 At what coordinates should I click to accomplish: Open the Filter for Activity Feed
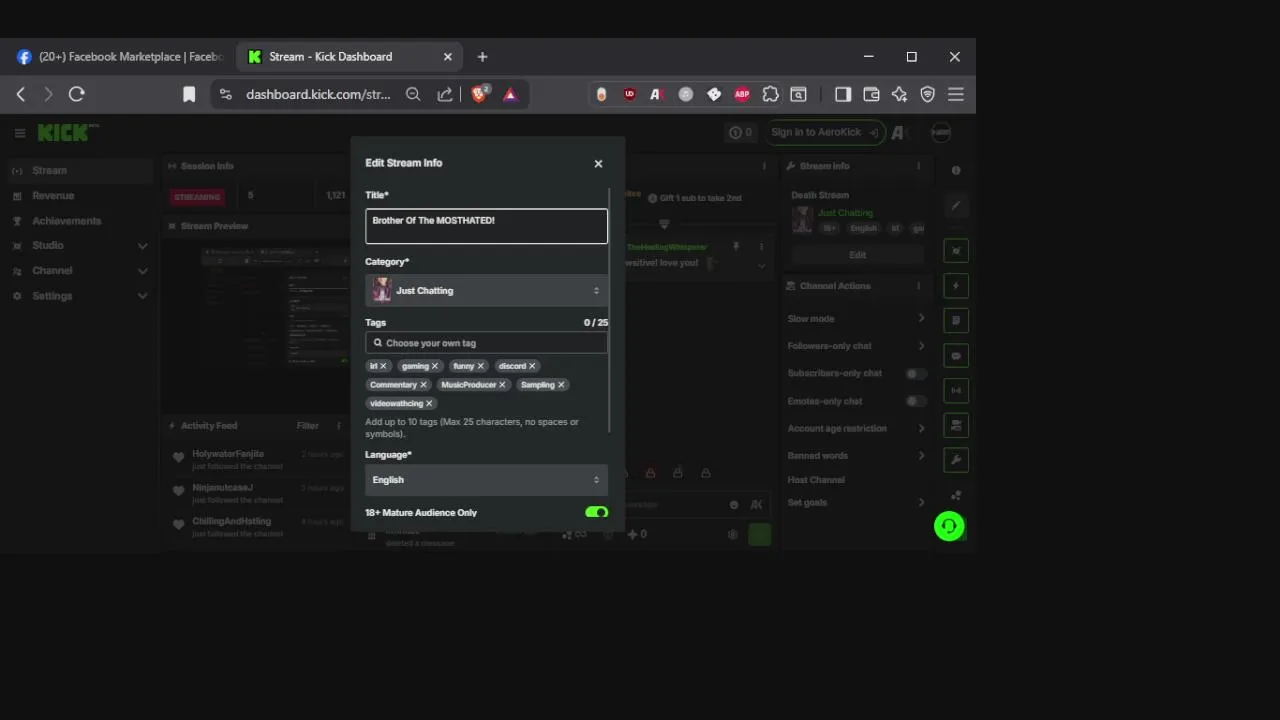tap(307, 426)
